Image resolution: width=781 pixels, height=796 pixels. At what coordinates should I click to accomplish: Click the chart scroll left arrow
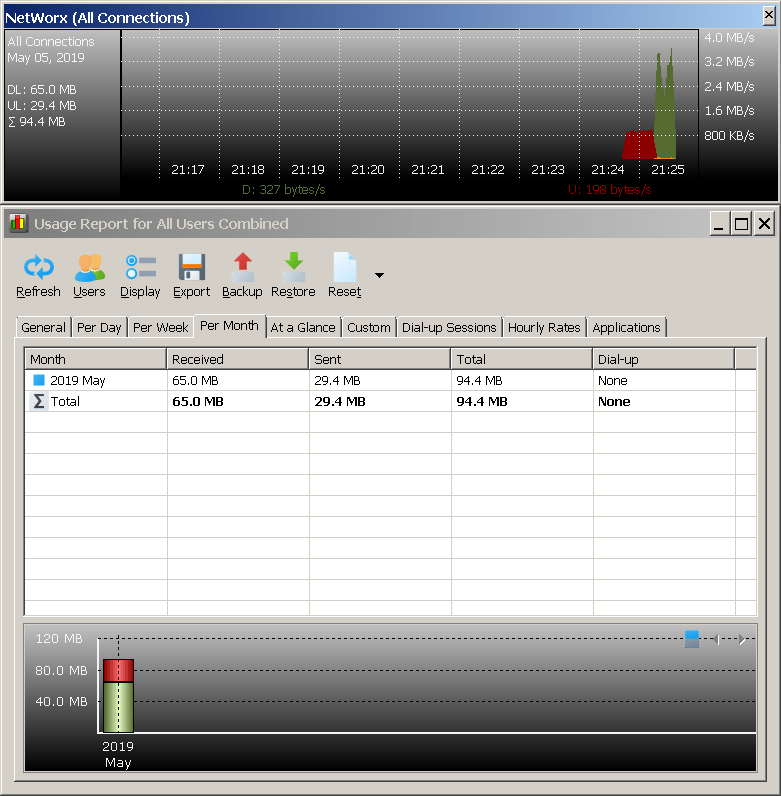coord(717,639)
